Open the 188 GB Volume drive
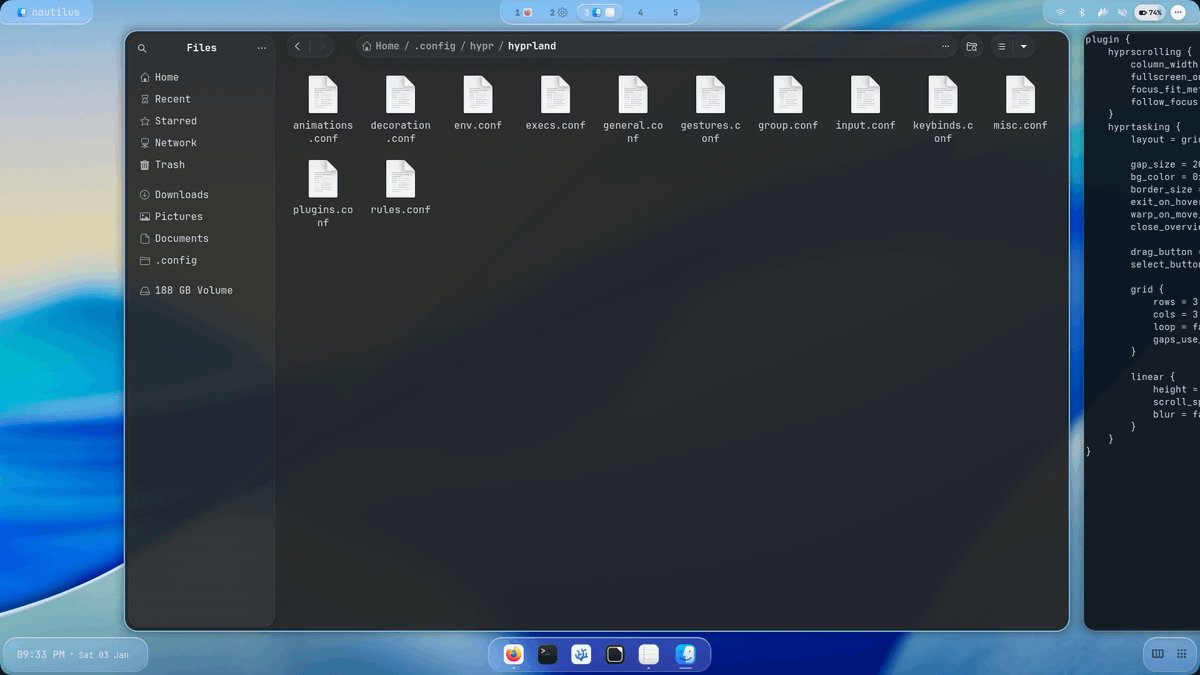The image size is (1200, 675). 201,291
